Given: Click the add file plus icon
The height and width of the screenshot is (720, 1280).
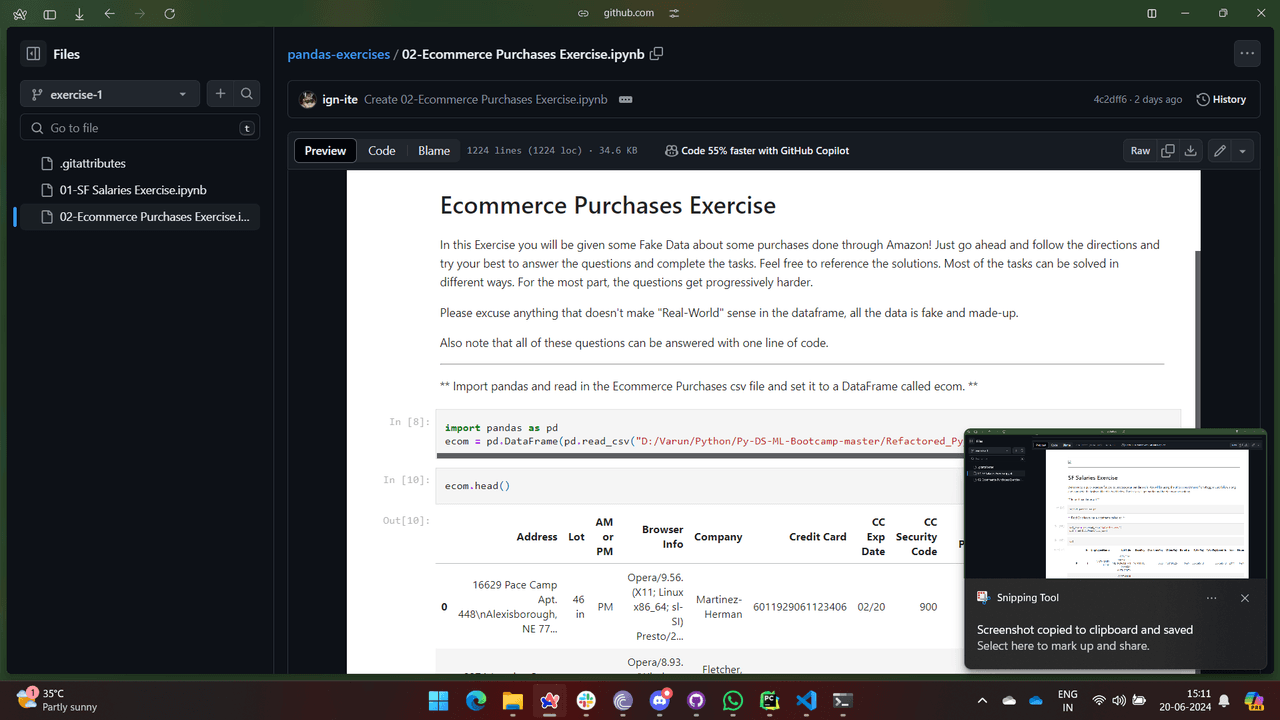Looking at the screenshot, I should (x=220, y=94).
